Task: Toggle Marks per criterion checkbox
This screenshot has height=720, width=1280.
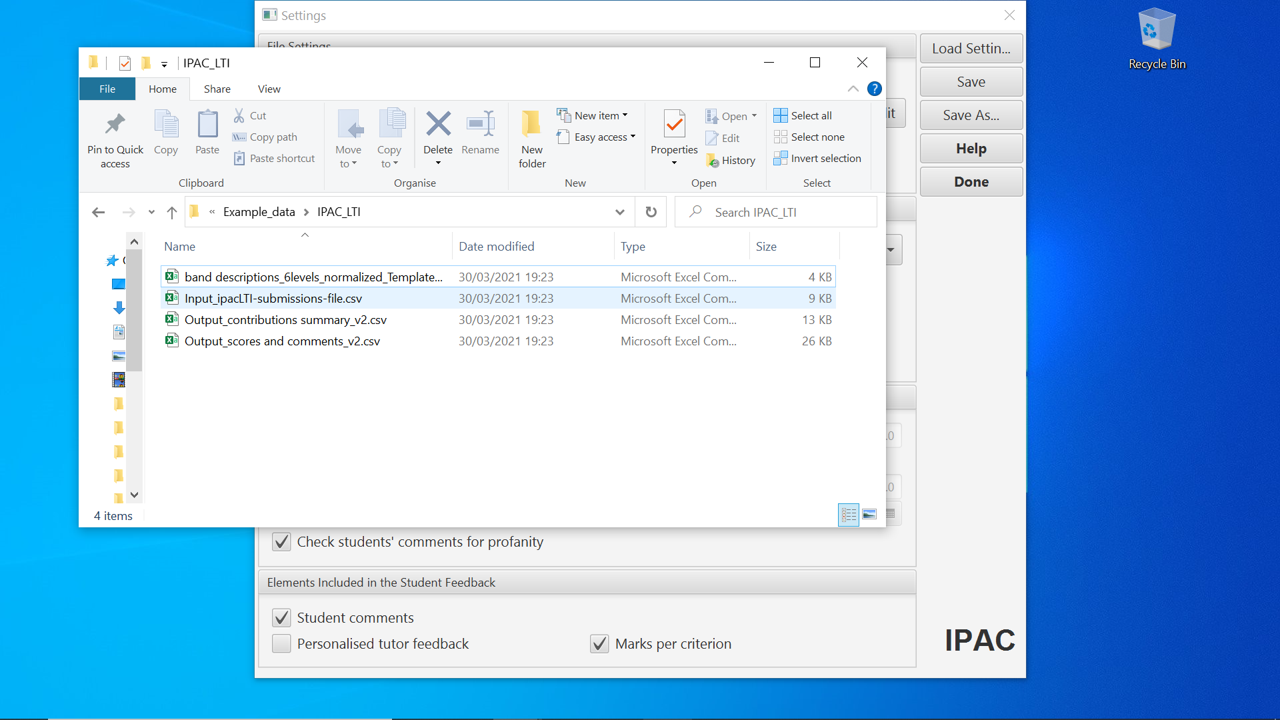Action: pyautogui.click(x=600, y=644)
